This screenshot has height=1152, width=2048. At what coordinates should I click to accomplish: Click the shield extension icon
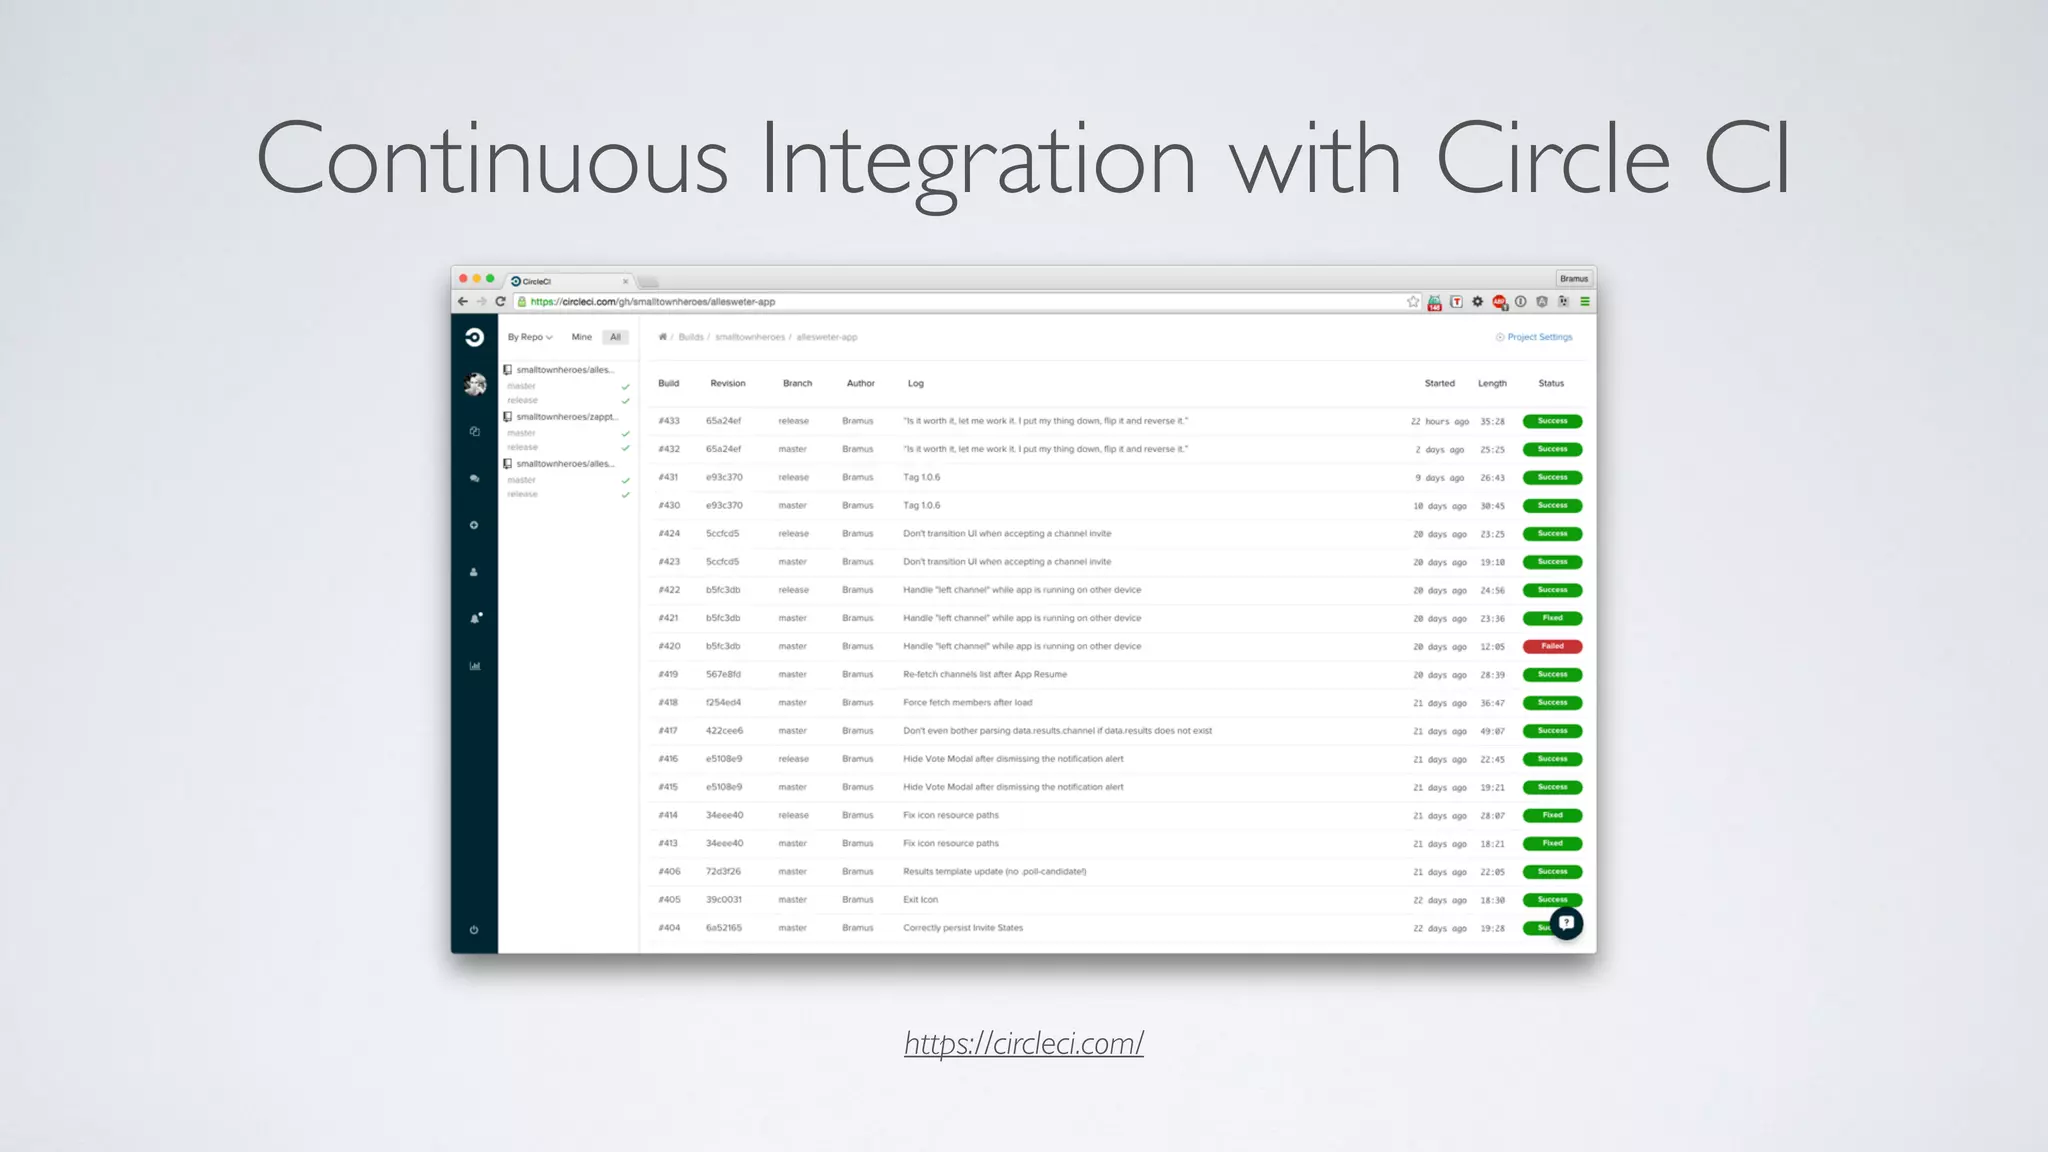tap(1542, 301)
